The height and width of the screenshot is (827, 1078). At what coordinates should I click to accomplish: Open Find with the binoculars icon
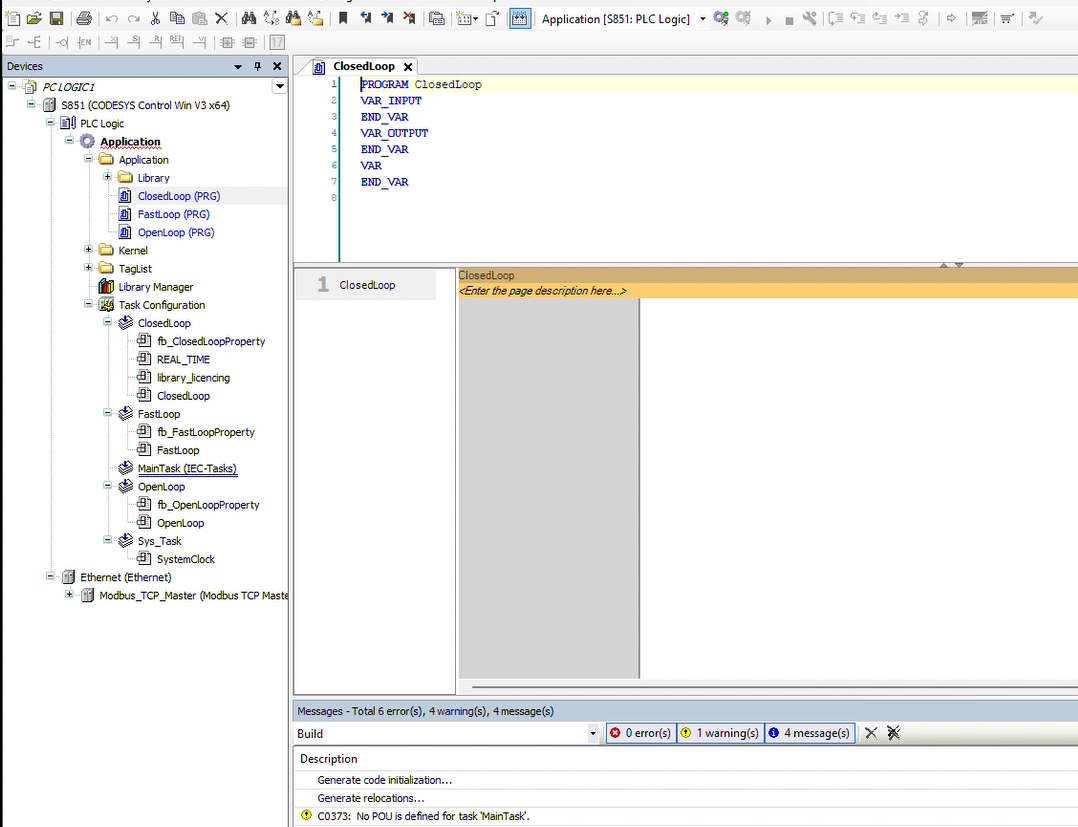coord(249,19)
